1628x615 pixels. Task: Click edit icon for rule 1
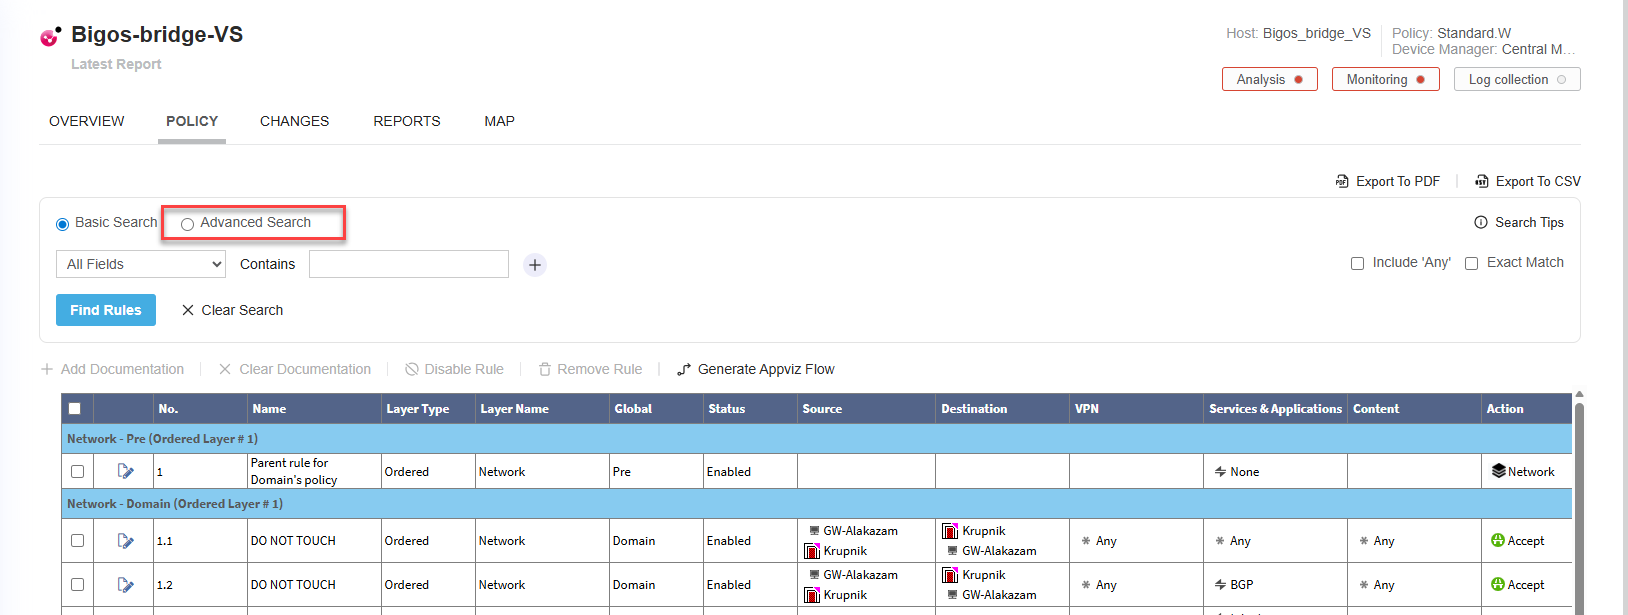[x=125, y=471]
